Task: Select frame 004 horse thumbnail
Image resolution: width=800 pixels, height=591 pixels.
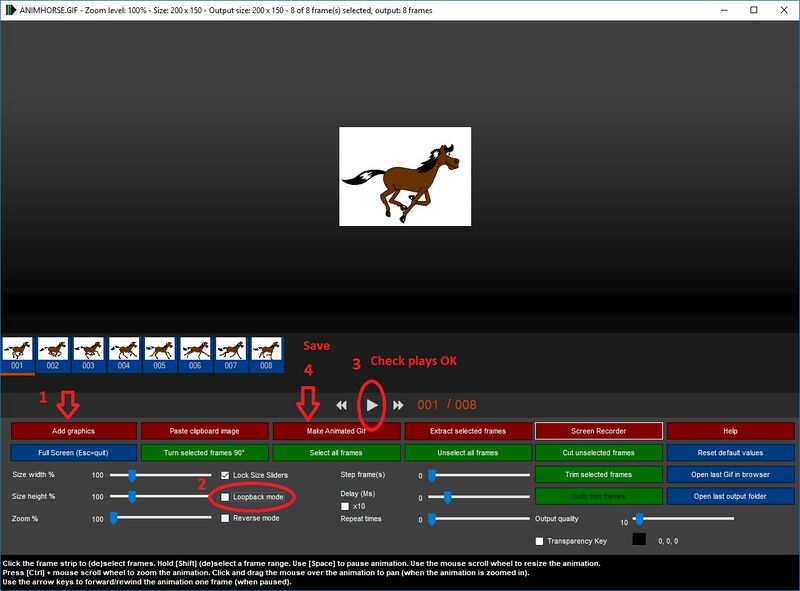Action: click(123, 350)
